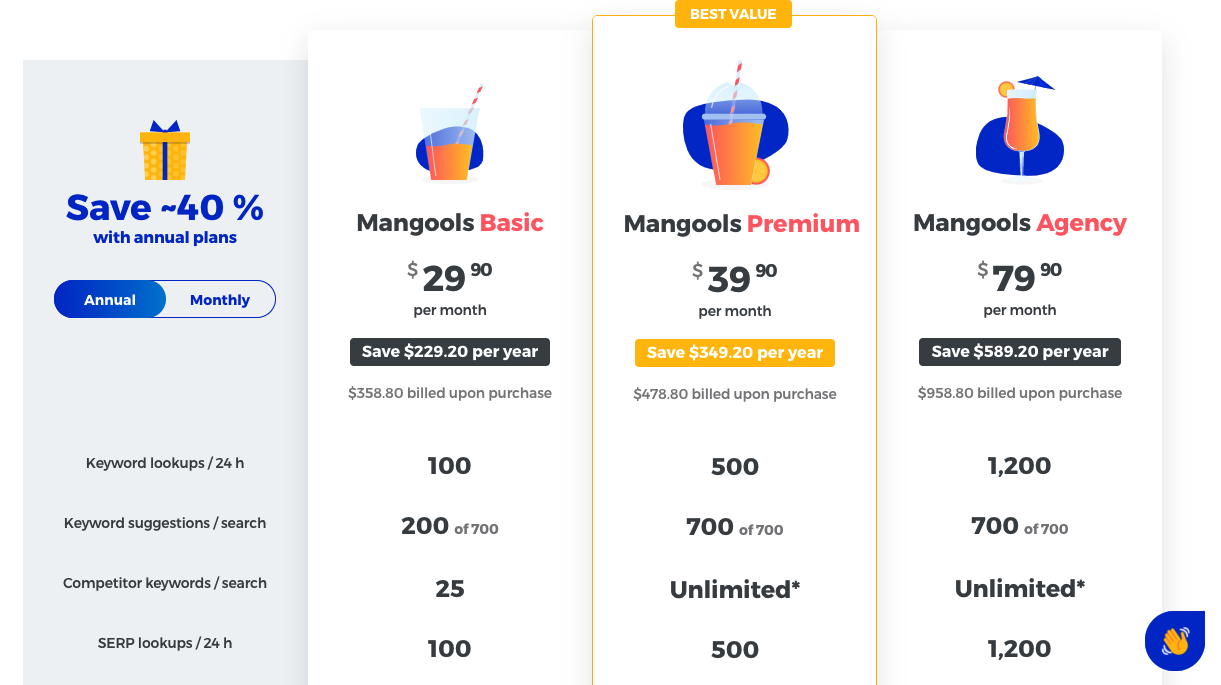Click the Mangools Premium smoothie cup icon
This screenshot has height=685, width=1221.
coord(734,123)
